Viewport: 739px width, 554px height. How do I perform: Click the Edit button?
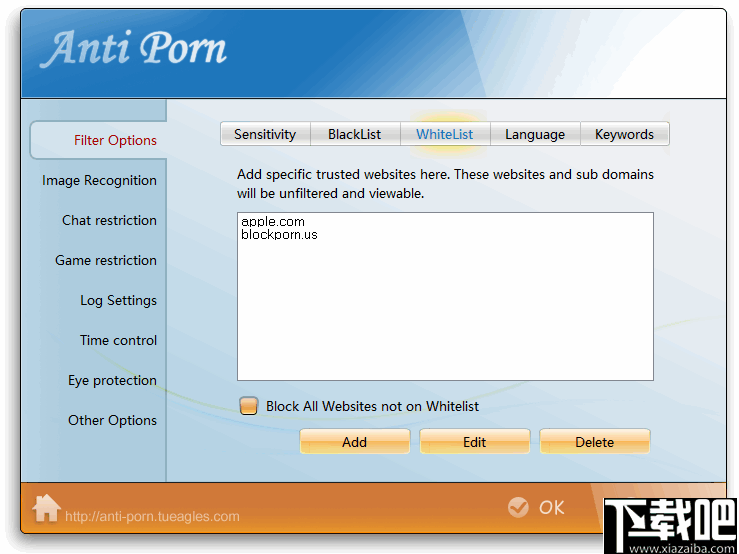point(475,442)
